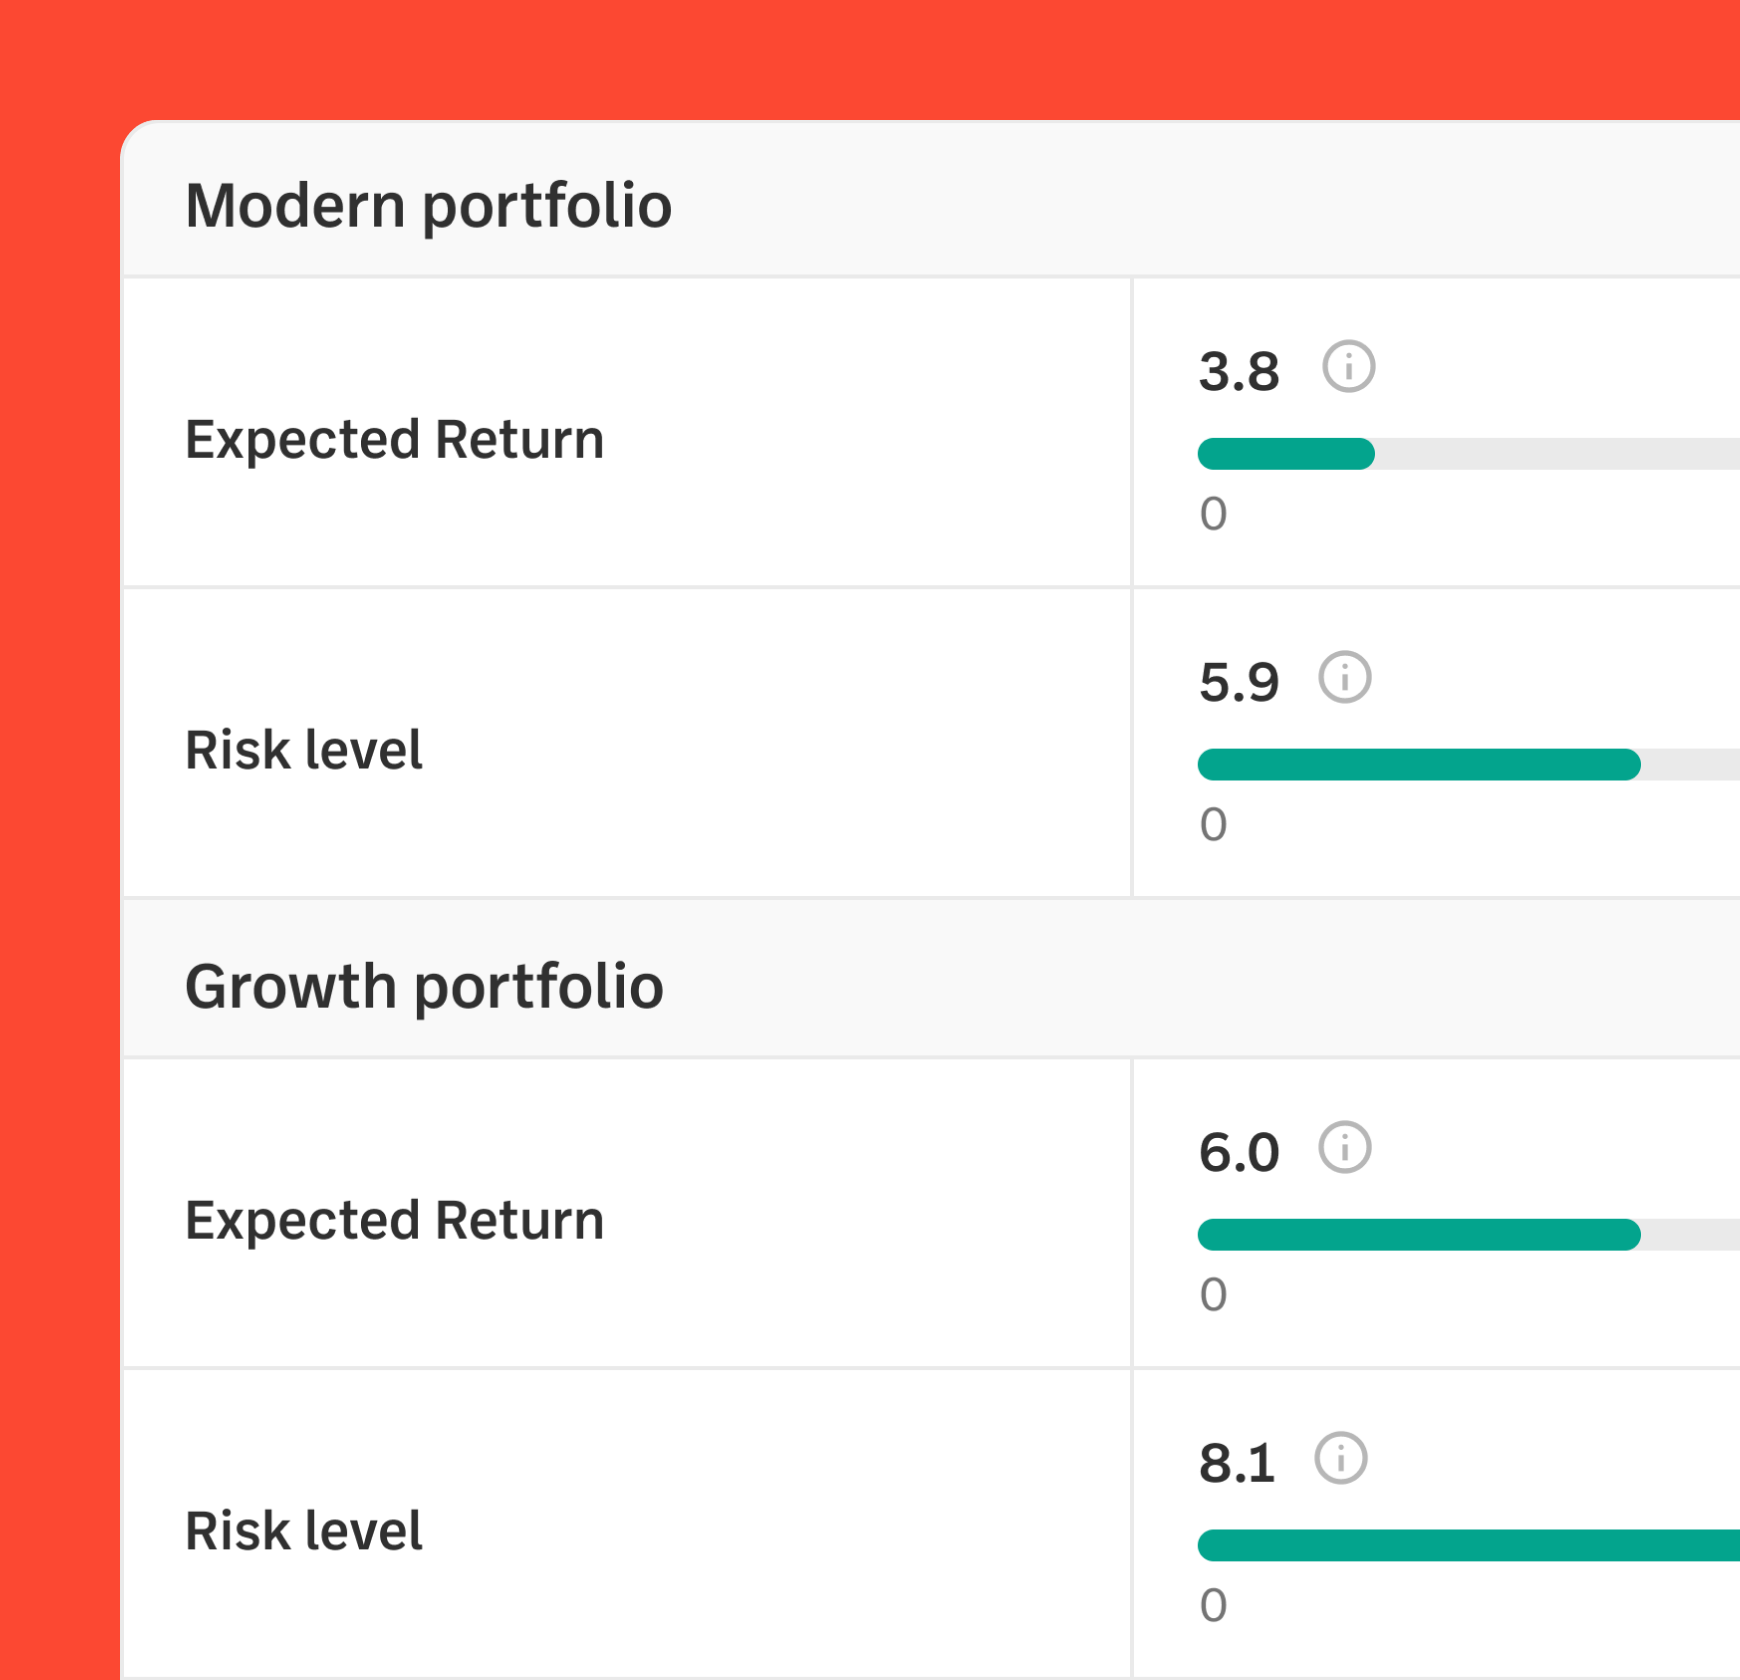The image size is (1740, 1680).
Task: Click Growth portfolio Risk level progress bar
Action: tap(1469, 1545)
